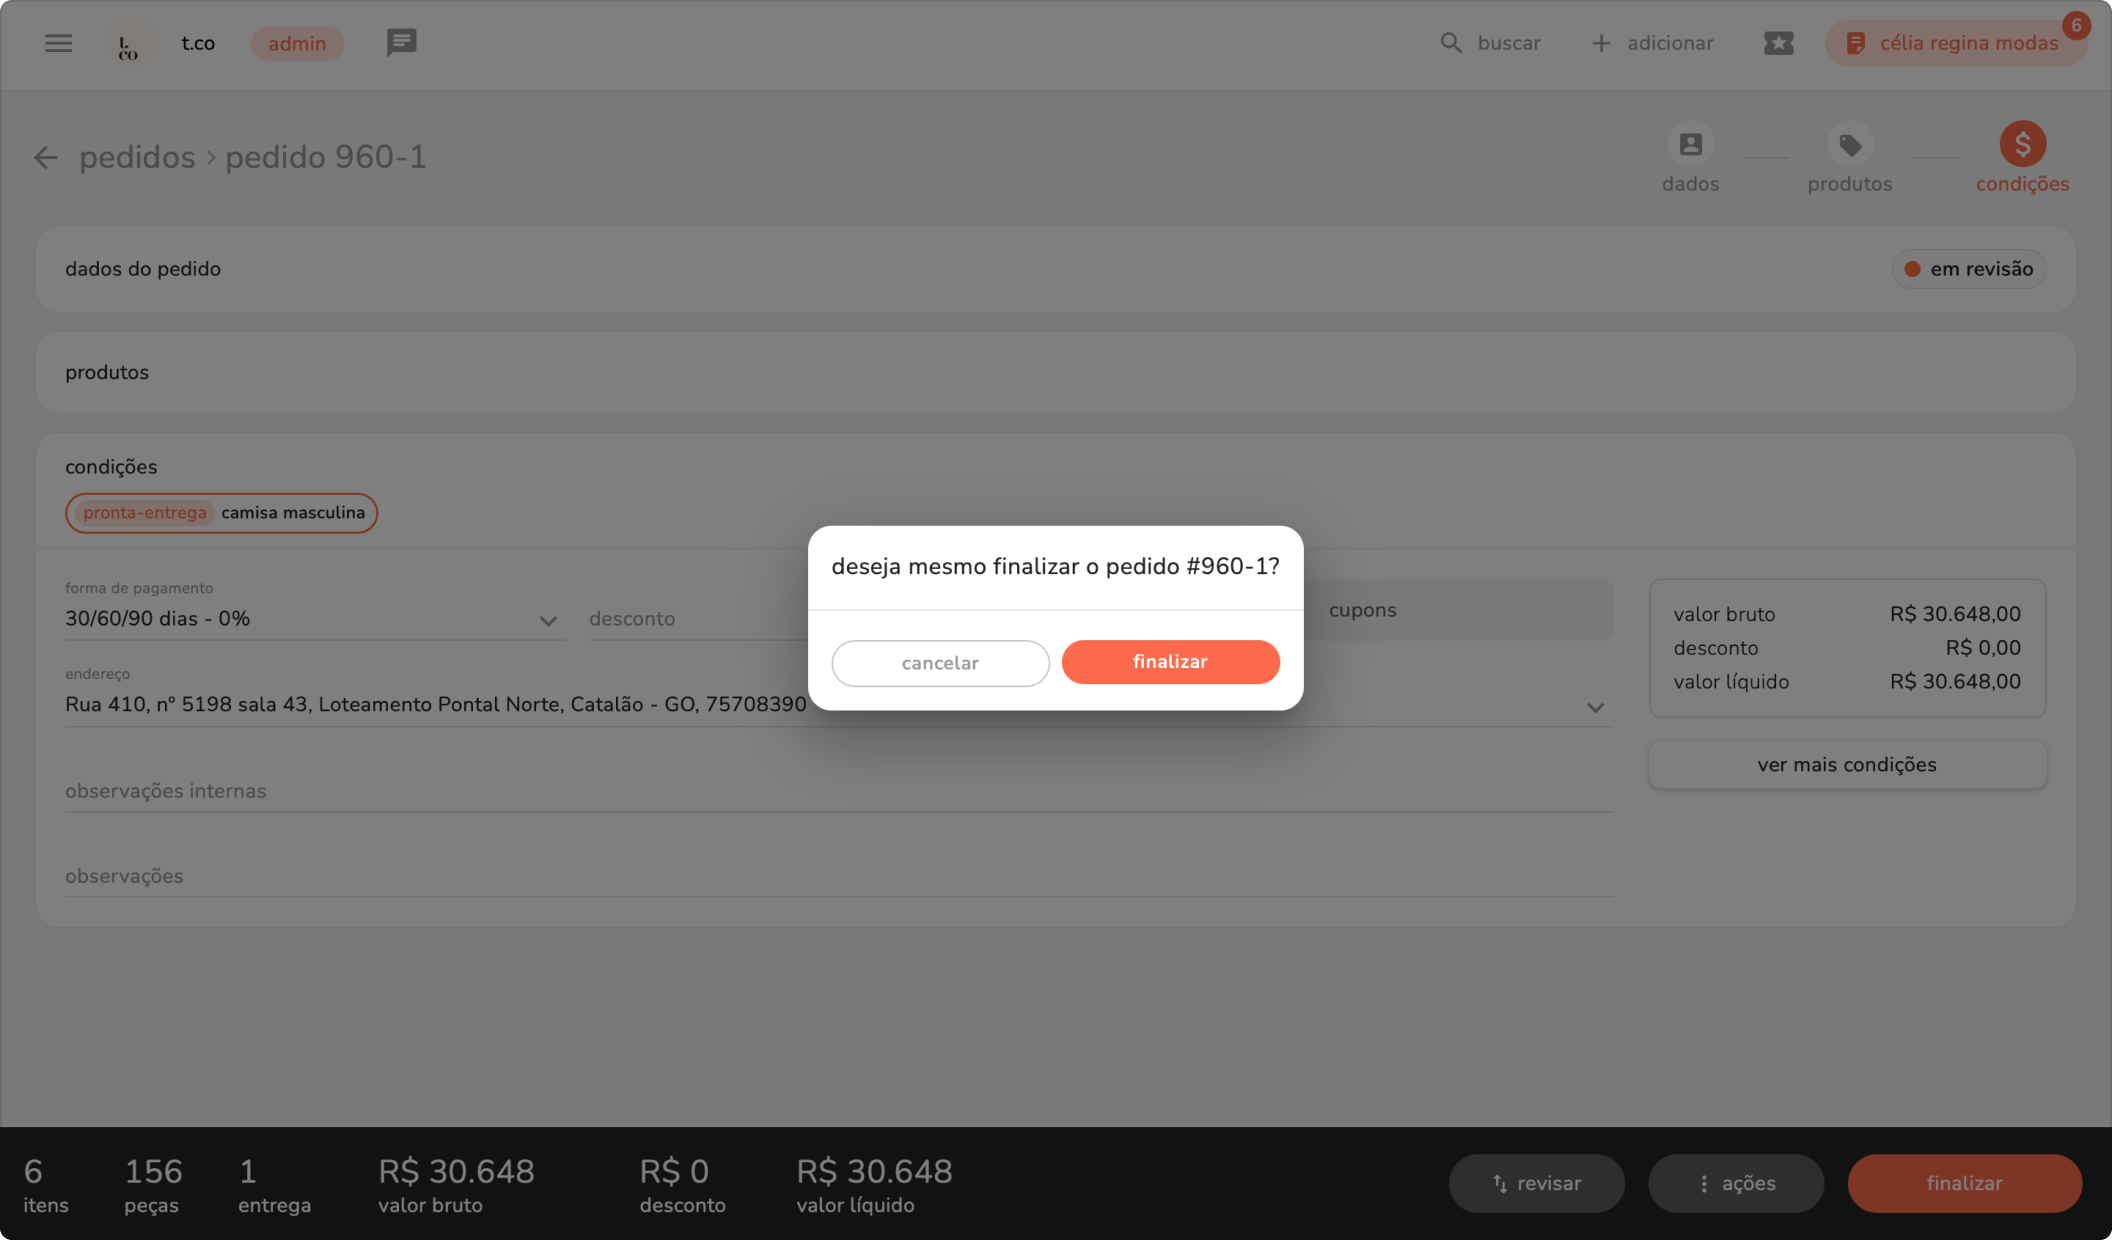
Task: Select the pronta-entrega camisa masculina chip
Action: (x=221, y=513)
